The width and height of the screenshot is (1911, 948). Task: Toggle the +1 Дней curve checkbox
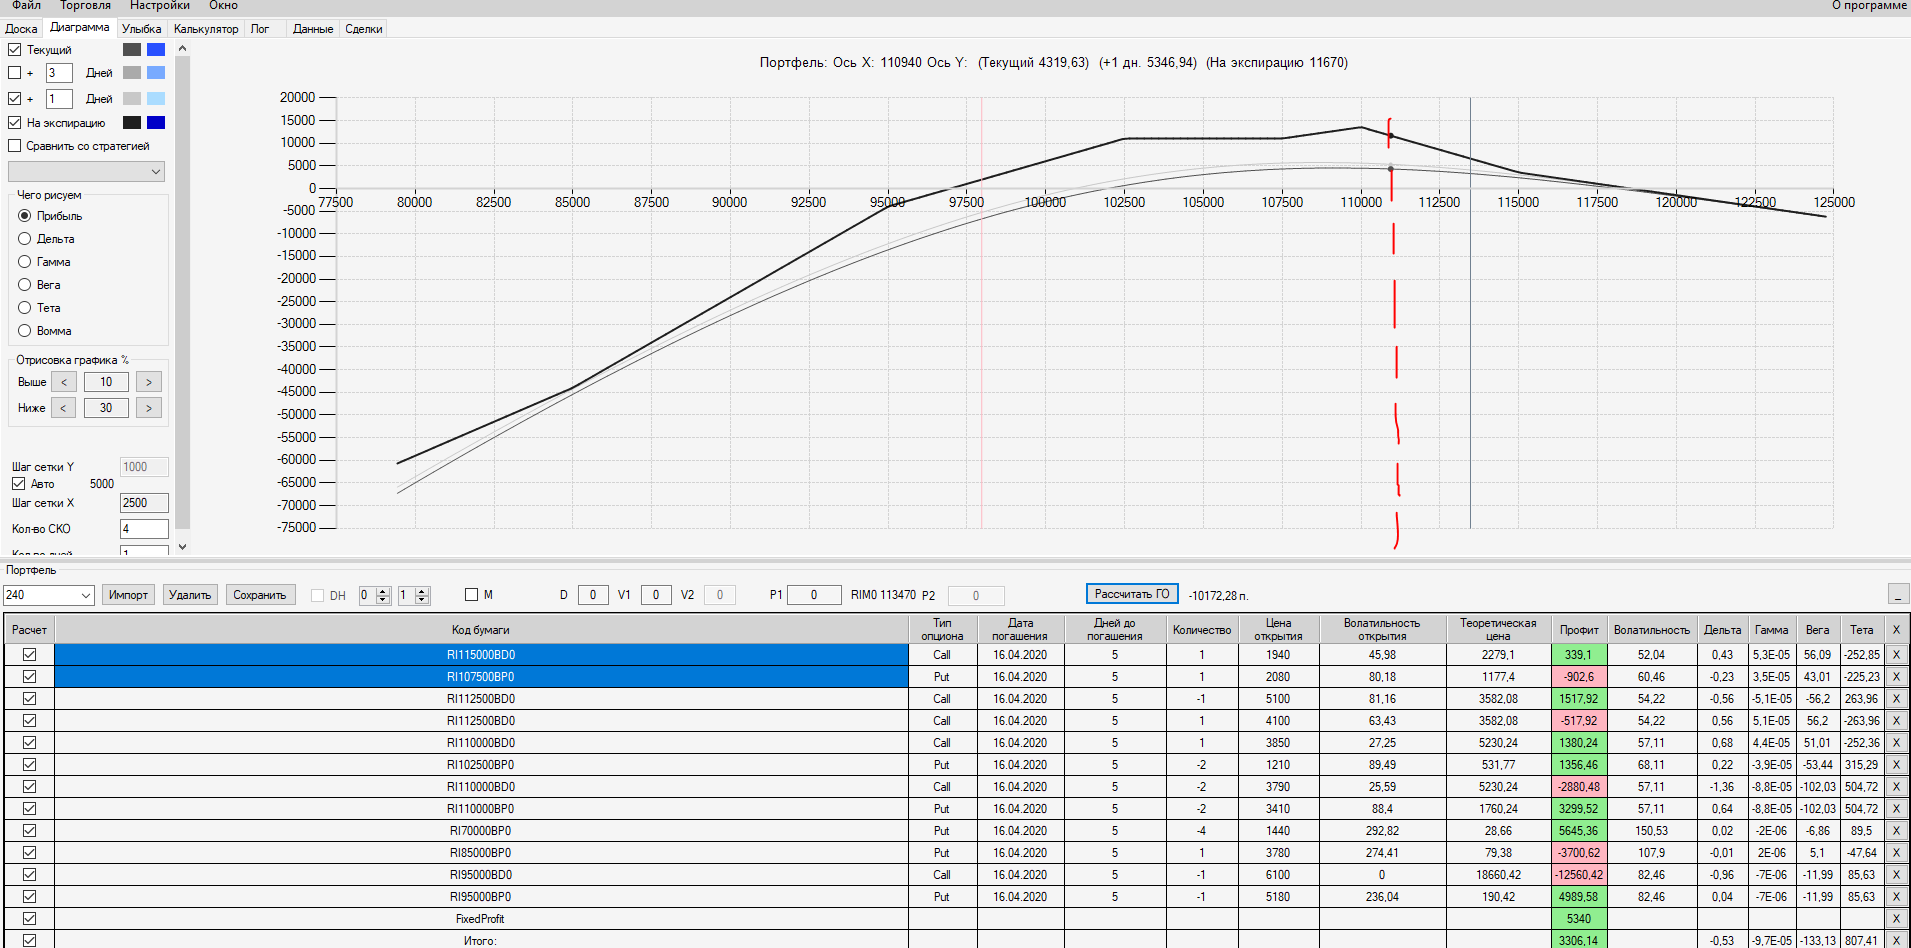tap(15, 99)
